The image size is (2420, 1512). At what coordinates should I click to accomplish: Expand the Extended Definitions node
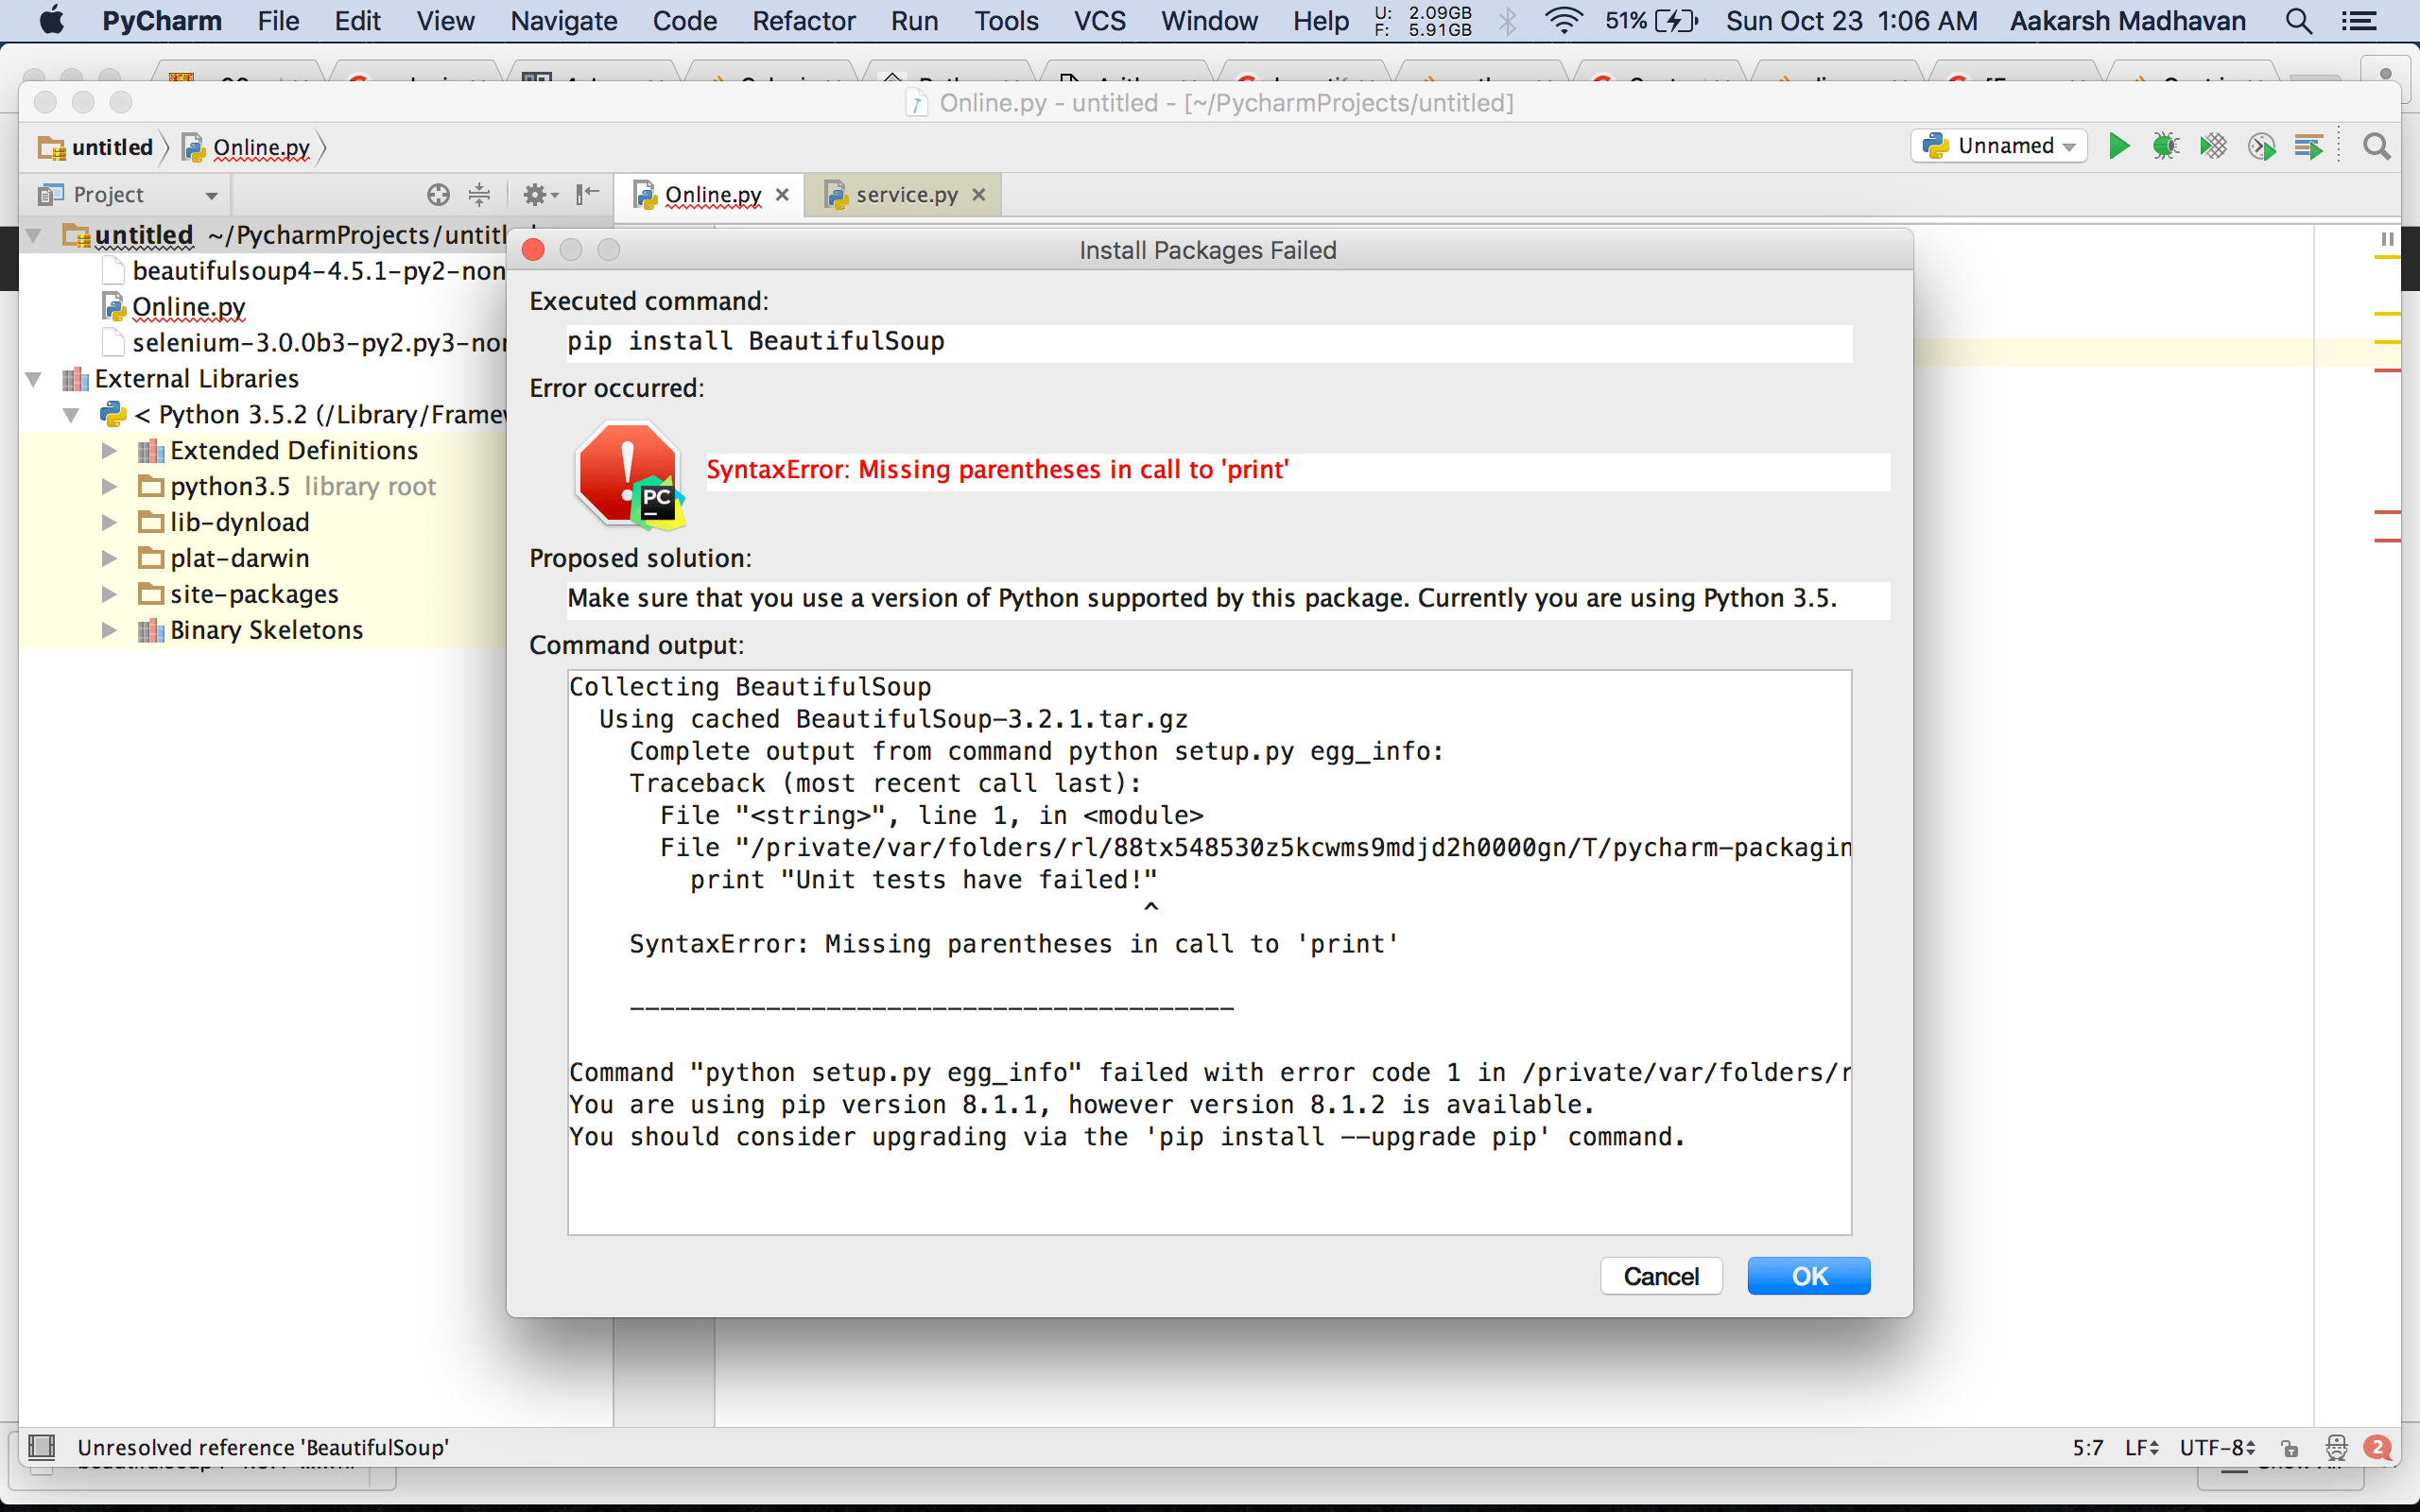point(109,451)
